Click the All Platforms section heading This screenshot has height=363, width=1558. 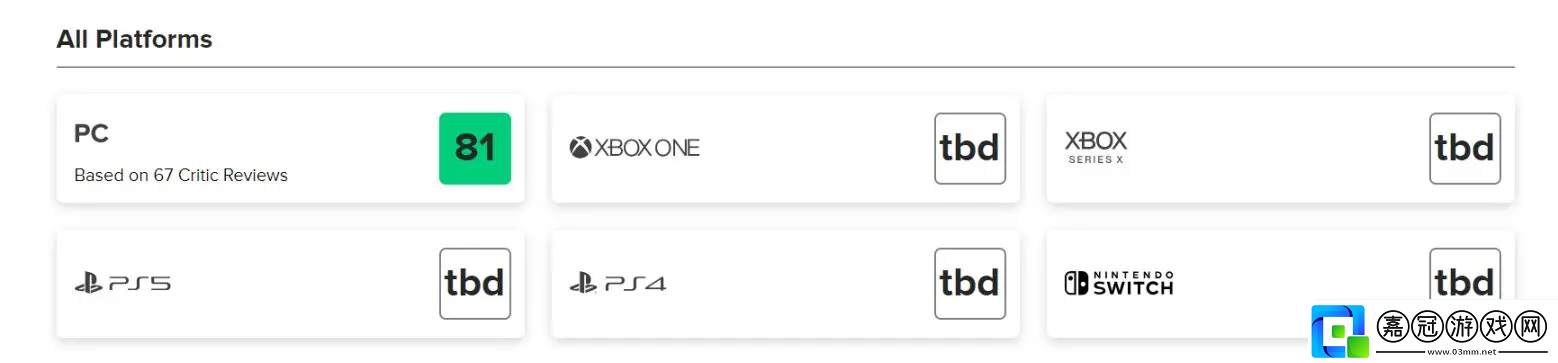tap(134, 39)
